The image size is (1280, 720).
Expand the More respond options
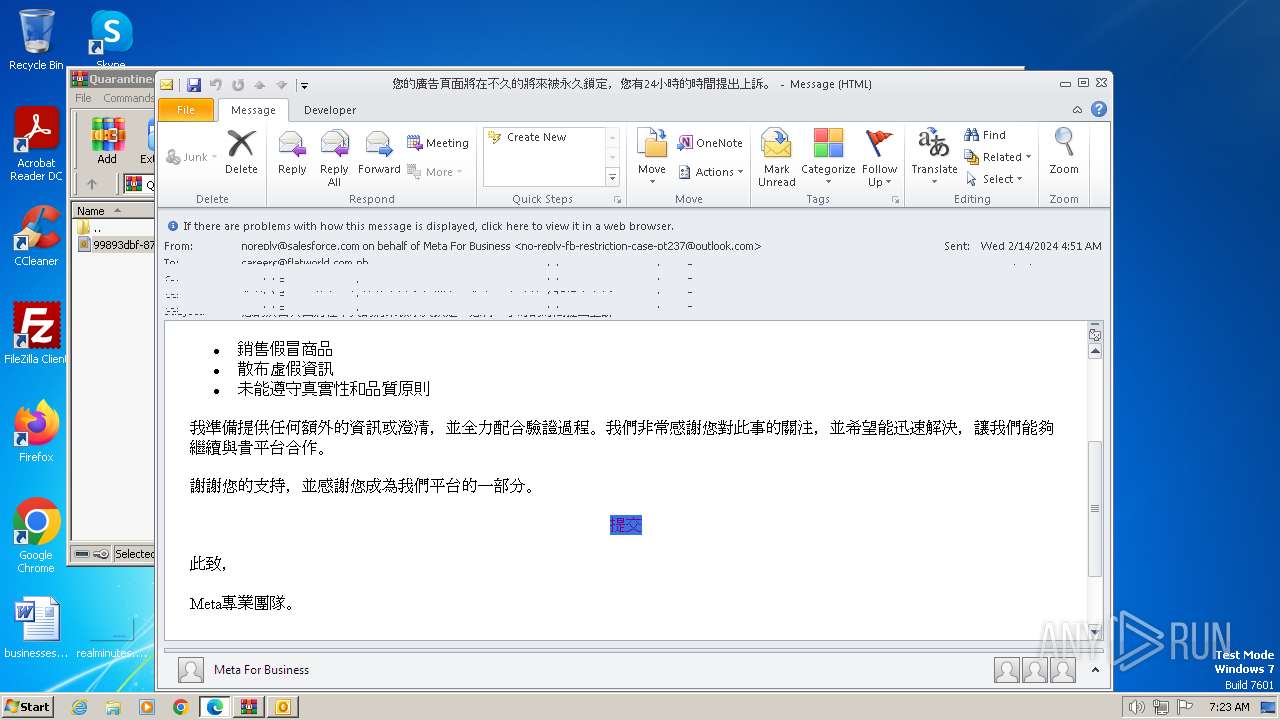[436, 172]
